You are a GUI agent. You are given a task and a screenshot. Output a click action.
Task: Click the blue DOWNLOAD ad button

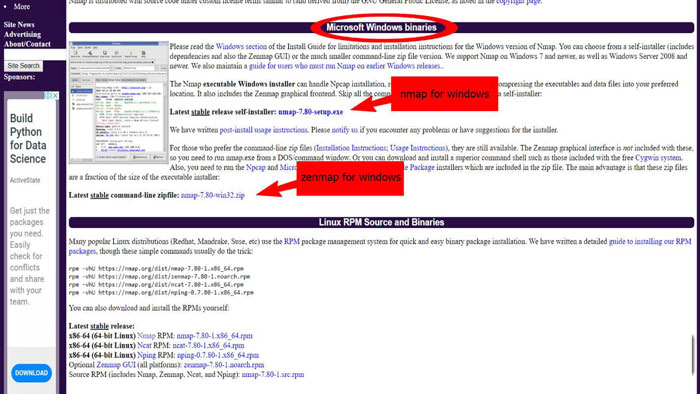[x=31, y=373]
